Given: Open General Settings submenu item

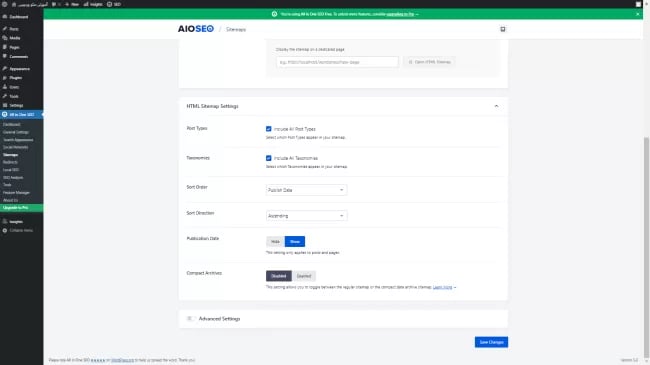Looking at the screenshot, I should [16, 132].
